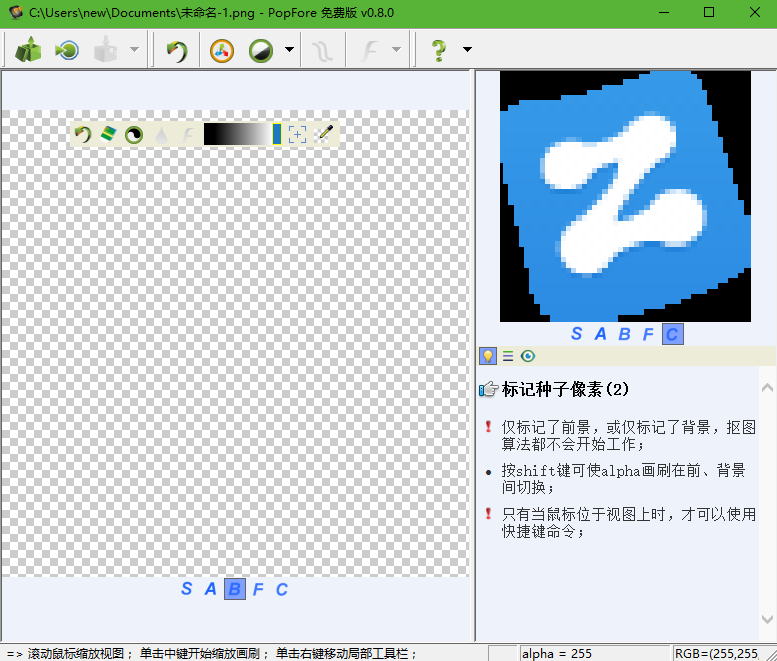Click the pointing hand icon beside 标记种子像素
Image resolution: width=777 pixels, height=661 pixels.
click(x=489, y=389)
